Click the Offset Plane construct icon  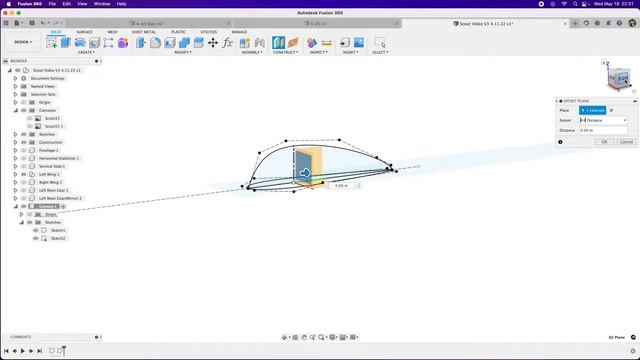click(x=278, y=42)
